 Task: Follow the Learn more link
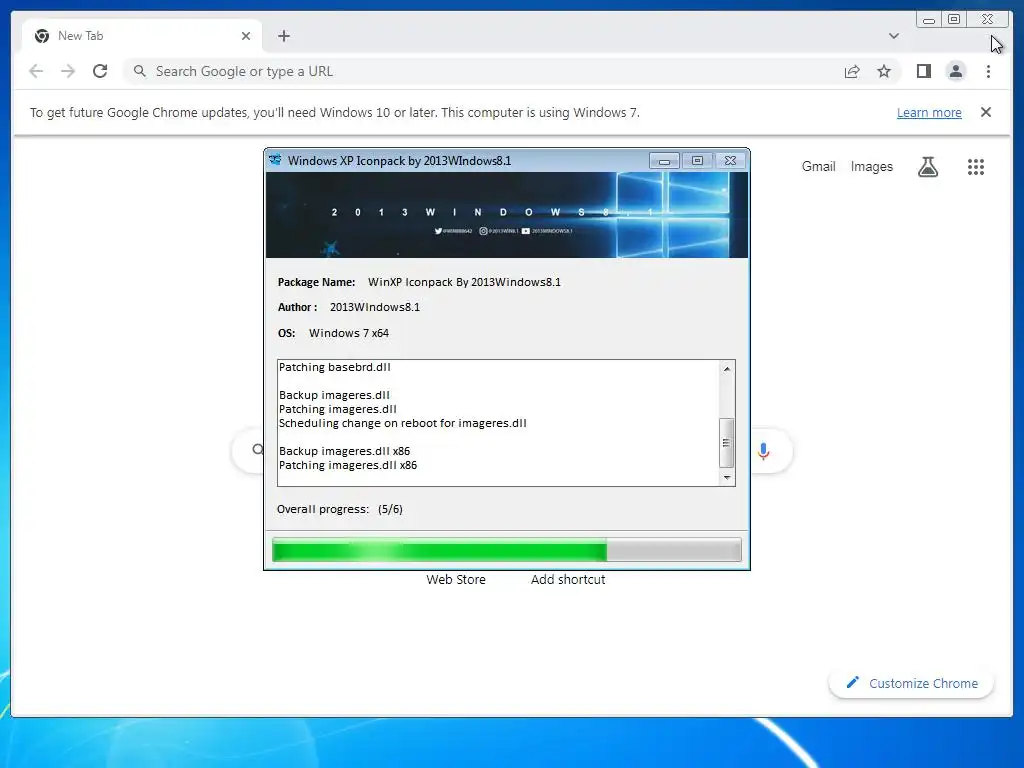(929, 112)
